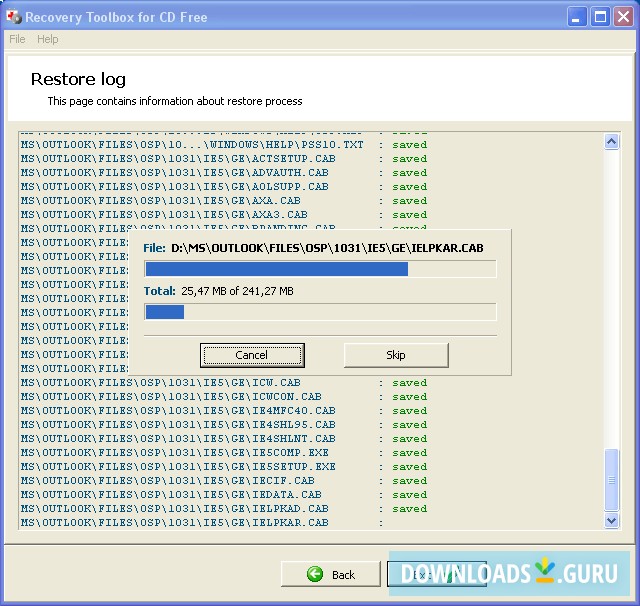Screen dimensions: 640x606
Task: Select the IECIF.CAB log entry
Action: (x=224, y=481)
